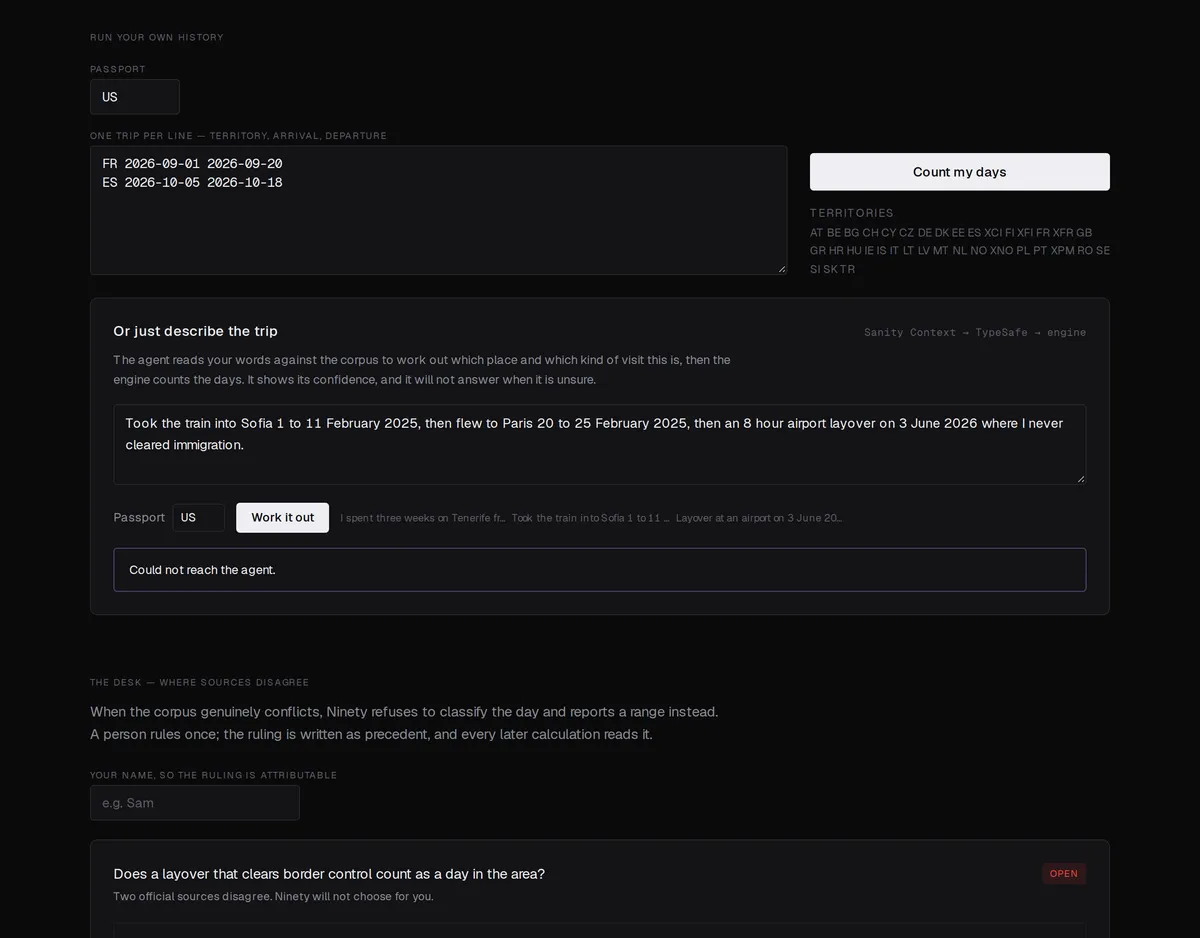Select the XFI territory code

1025,233
